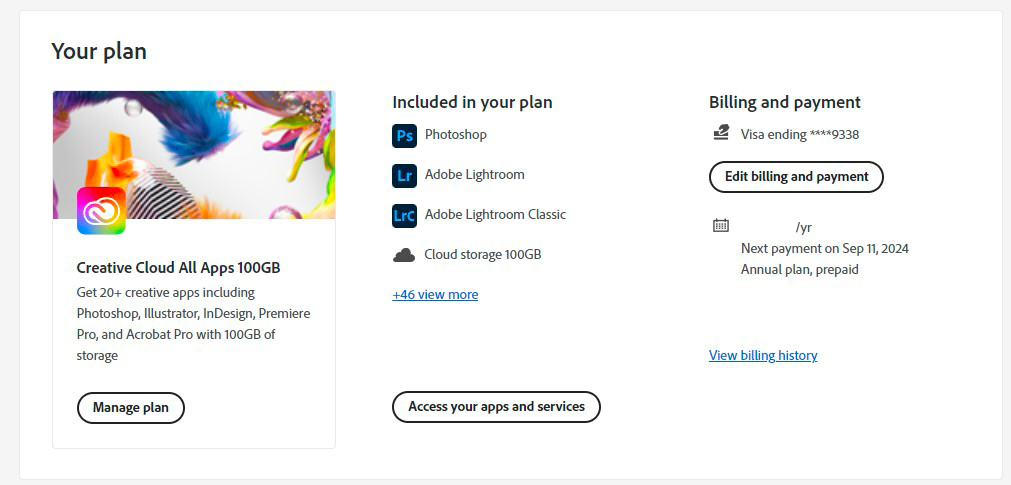Click Edit billing and payment button
Viewport: 1011px width, 485px height.
pos(796,177)
